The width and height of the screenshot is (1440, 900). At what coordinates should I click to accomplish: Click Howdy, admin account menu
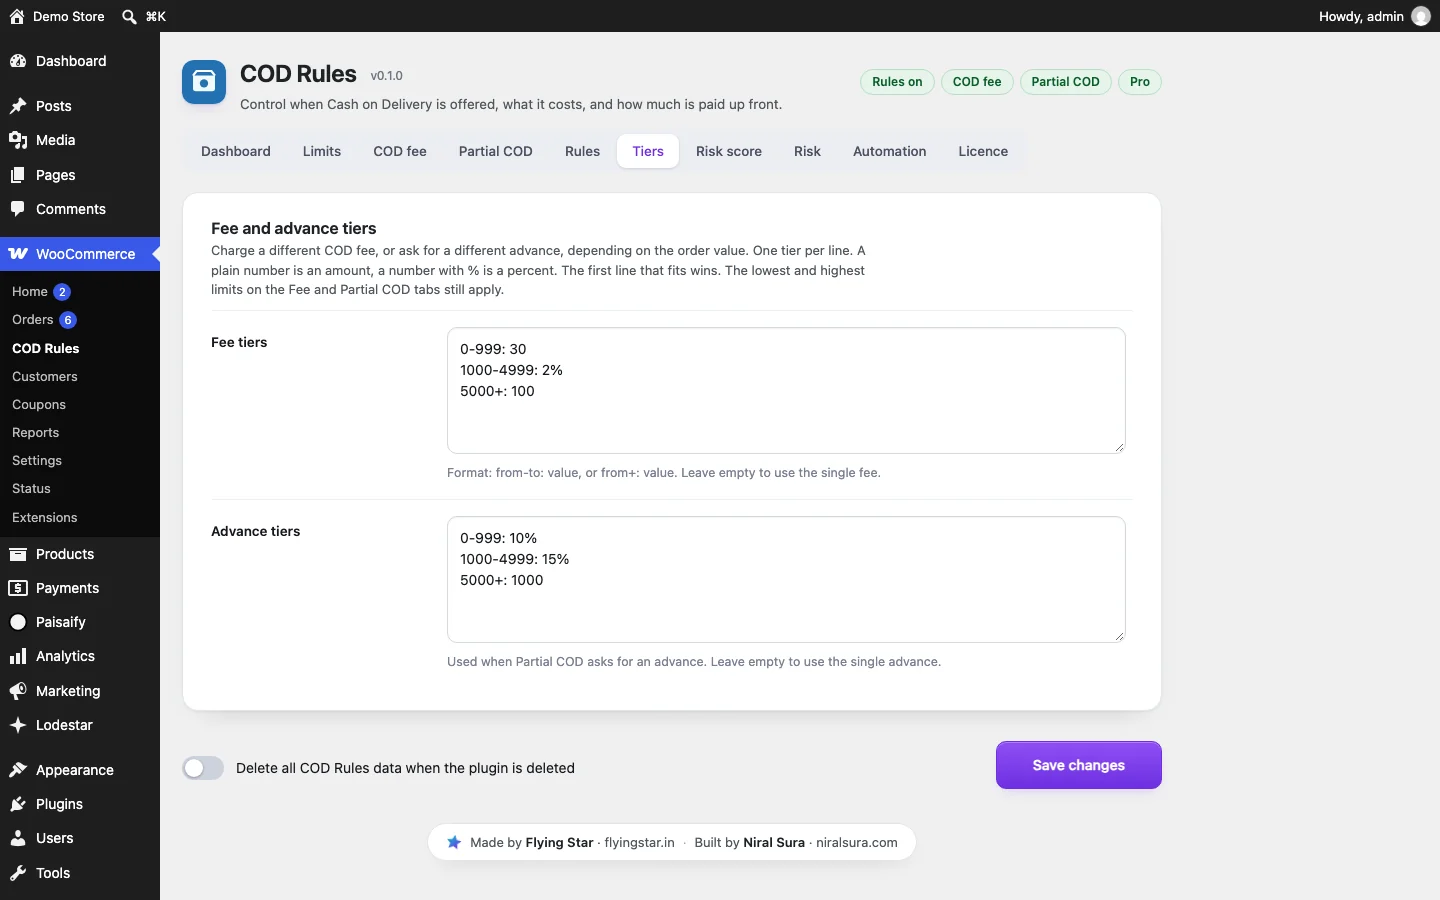tap(1375, 16)
